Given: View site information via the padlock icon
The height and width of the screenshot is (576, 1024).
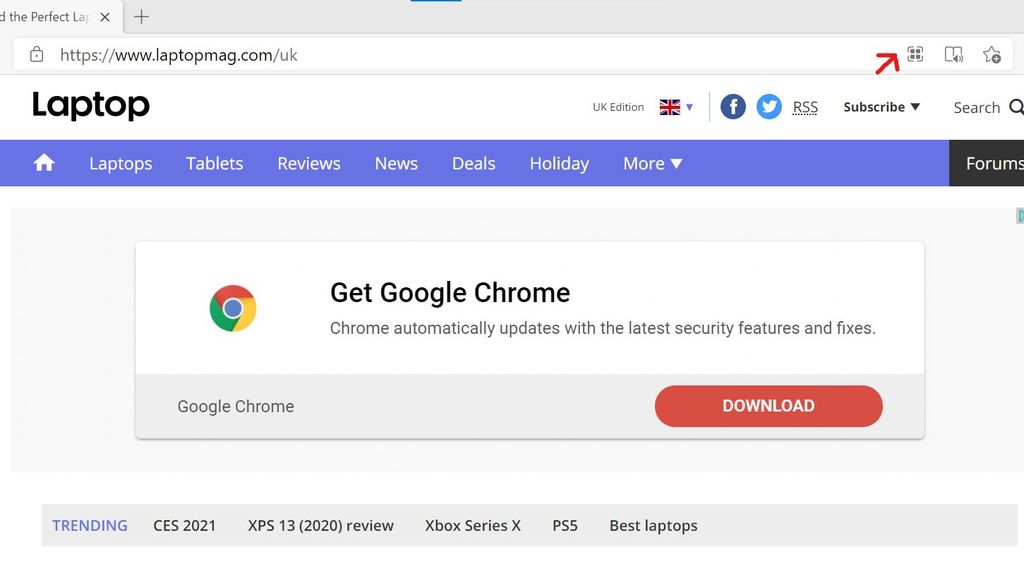Looking at the screenshot, I should tap(35, 55).
